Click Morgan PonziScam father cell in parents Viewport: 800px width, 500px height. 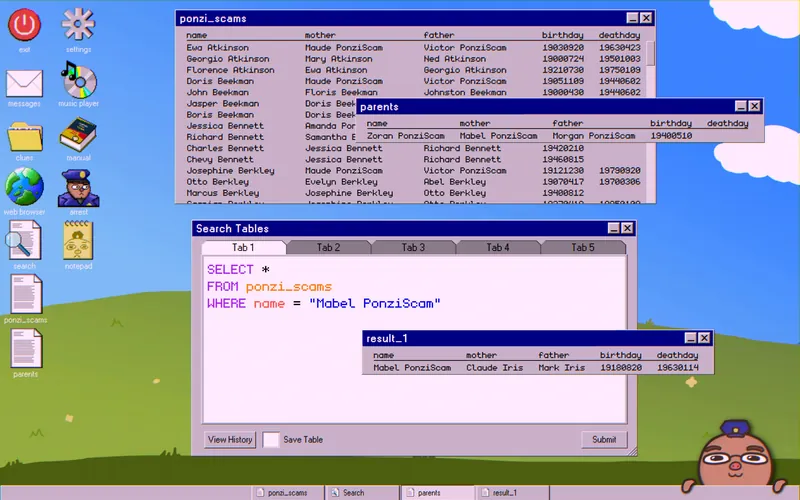(x=594, y=136)
